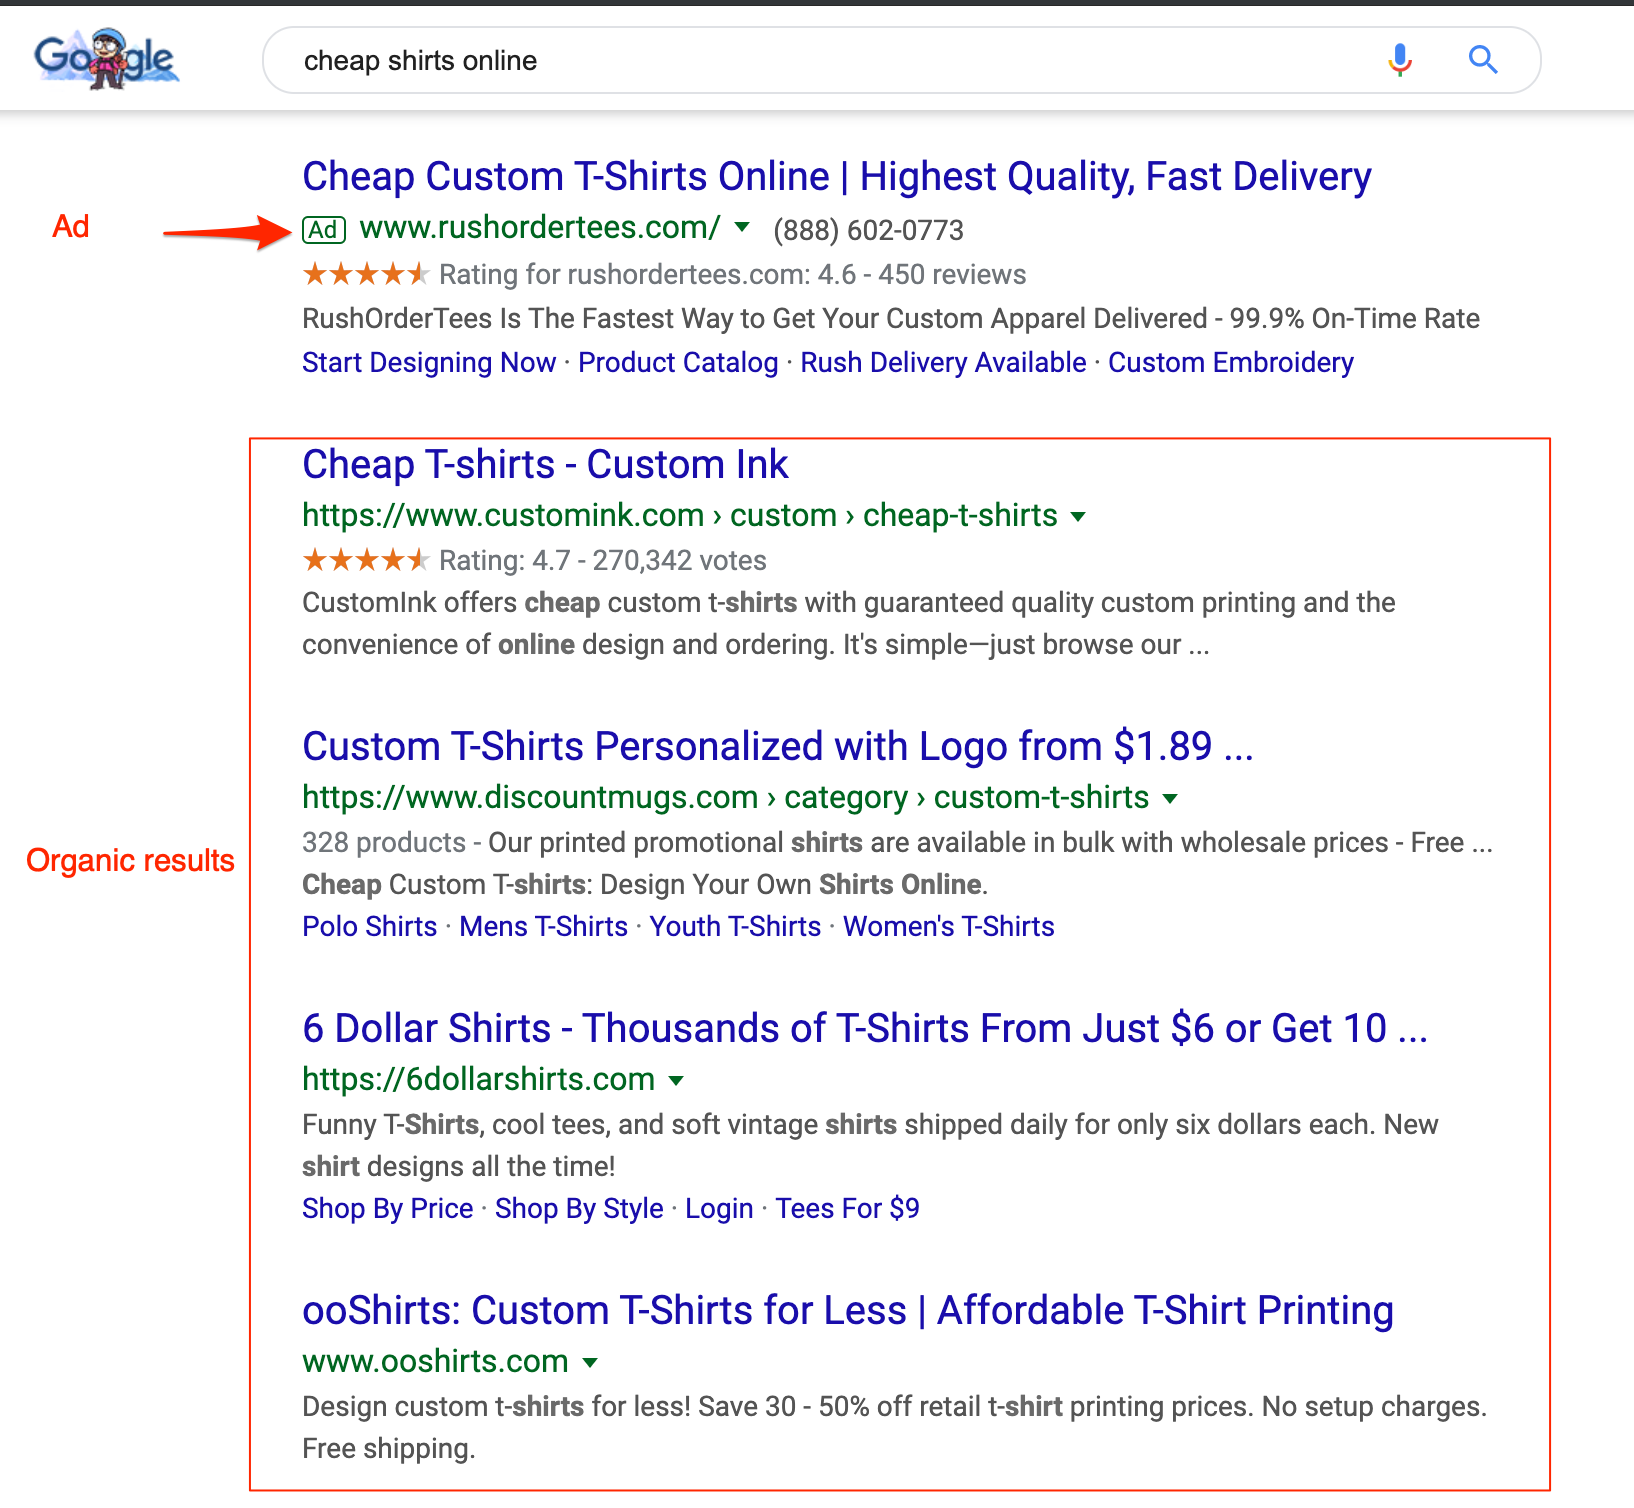Click 'Rating for rushordertees.com: 4.6 - 450 reviews'
The image size is (1634, 1508).
(x=732, y=274)
